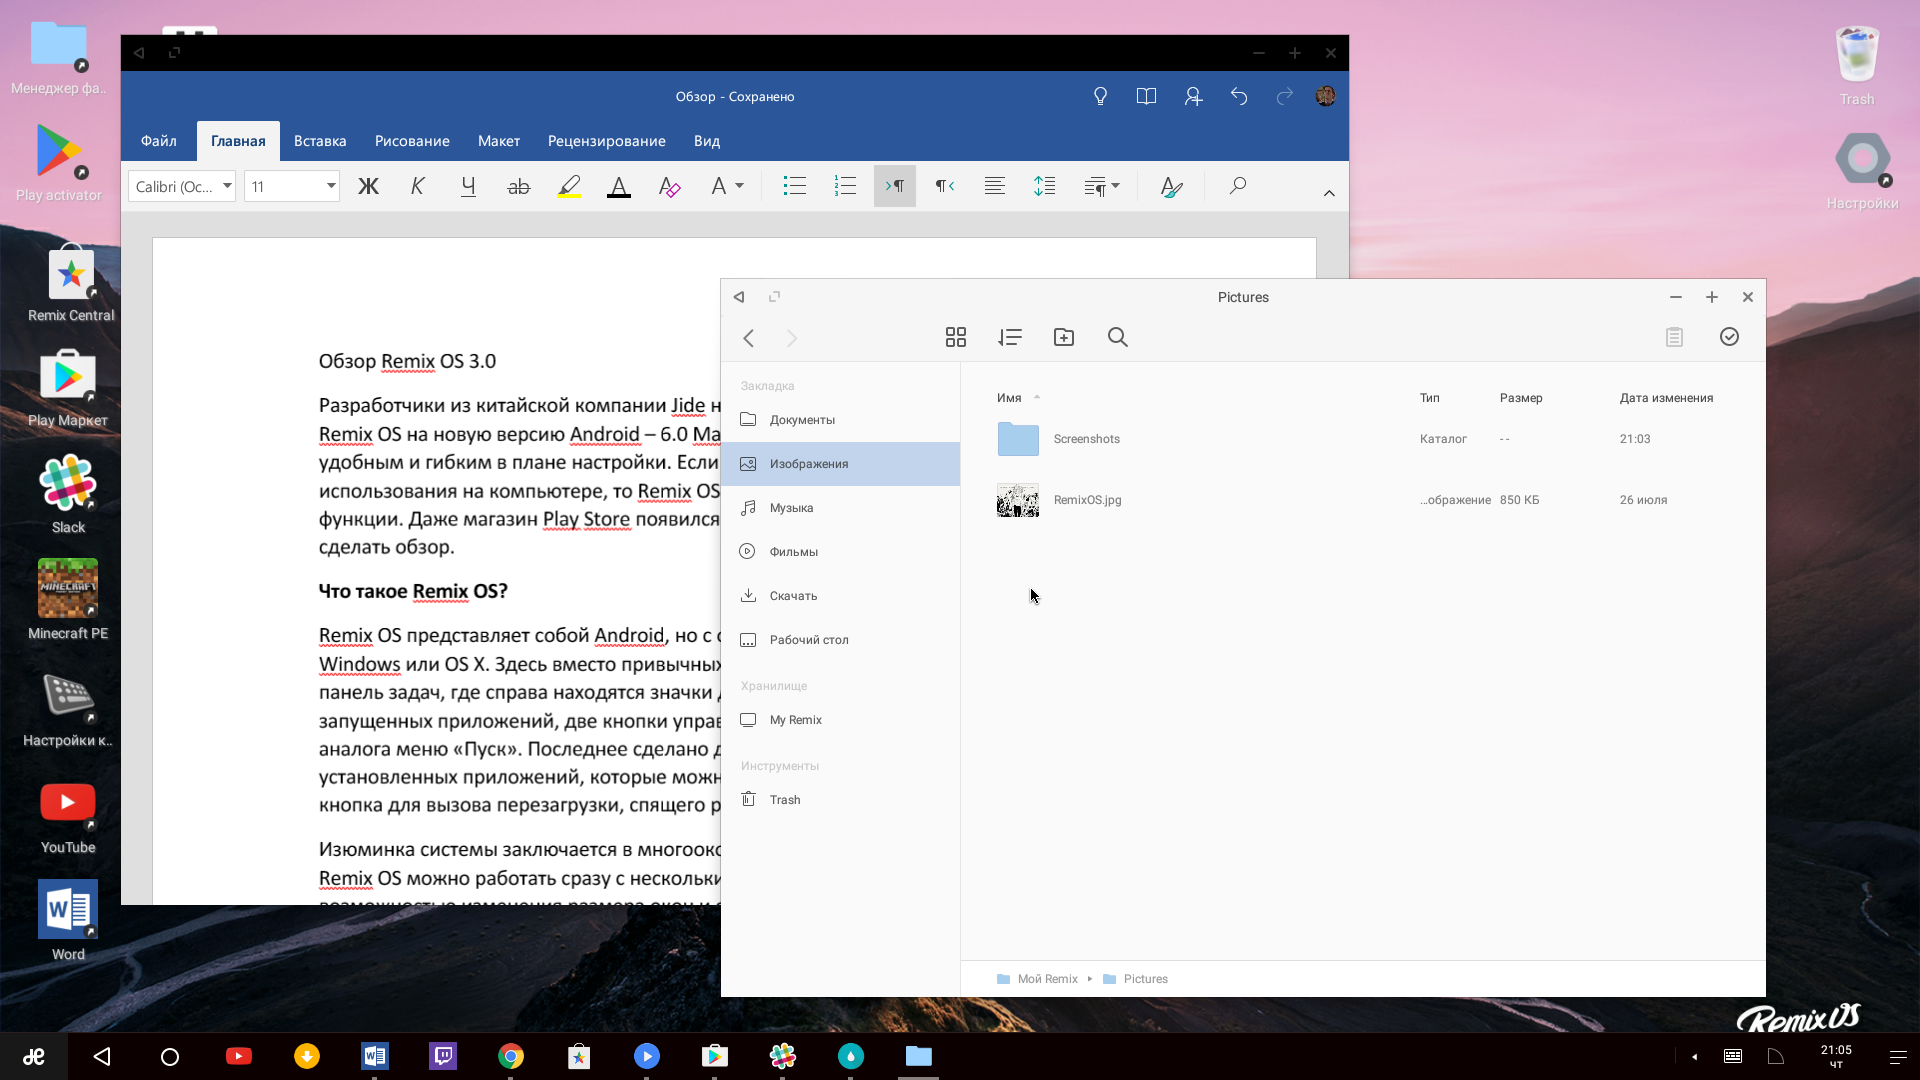Search files in Pictures window
Image resolution: width=1920 pixels, height=1080 pixels.
click(1118, 338)
